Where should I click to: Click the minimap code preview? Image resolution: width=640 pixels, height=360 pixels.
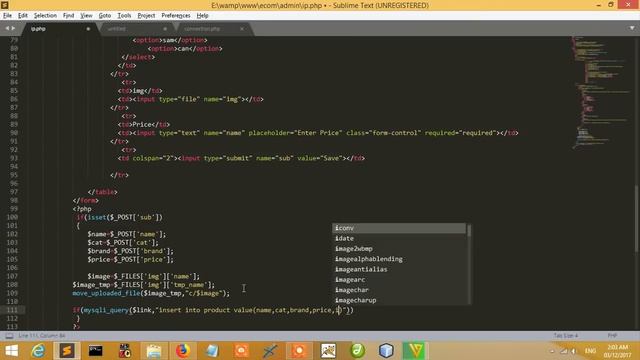[x=600, y=92]
